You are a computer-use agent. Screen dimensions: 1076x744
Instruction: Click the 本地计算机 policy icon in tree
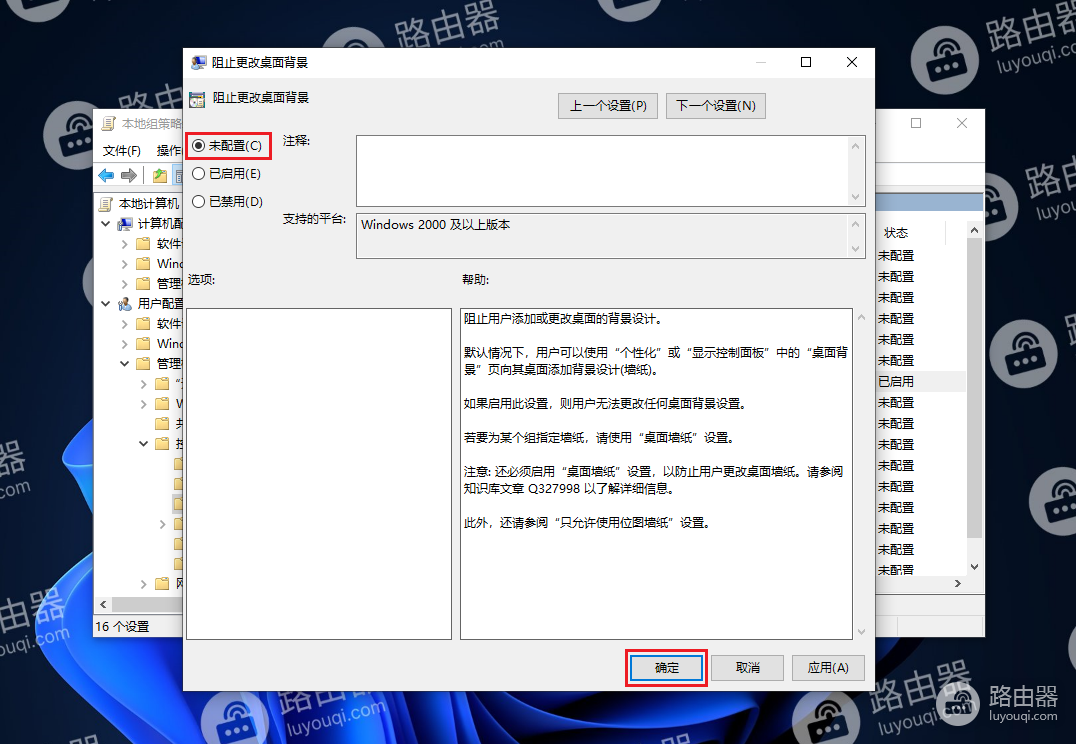pos(106,204)
